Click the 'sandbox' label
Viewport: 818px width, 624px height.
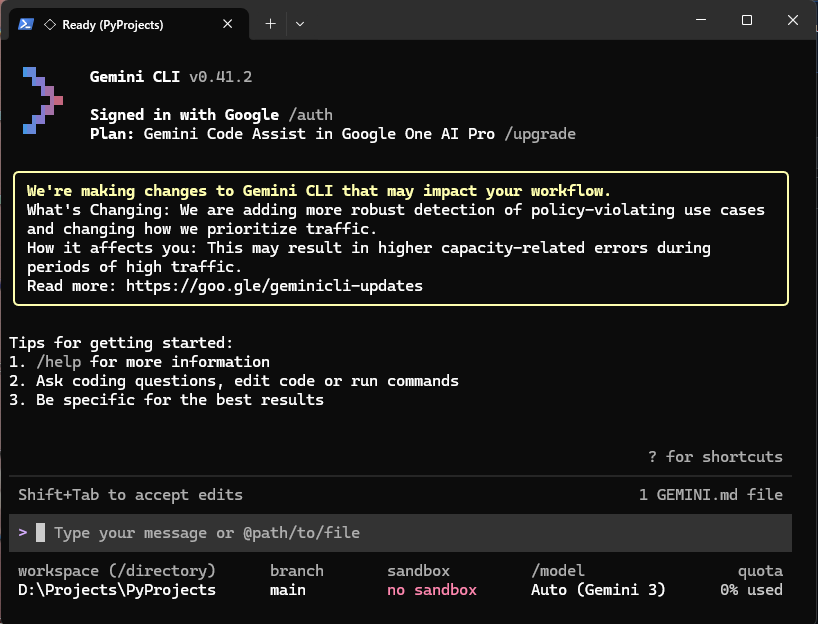(x=418, y=571)
